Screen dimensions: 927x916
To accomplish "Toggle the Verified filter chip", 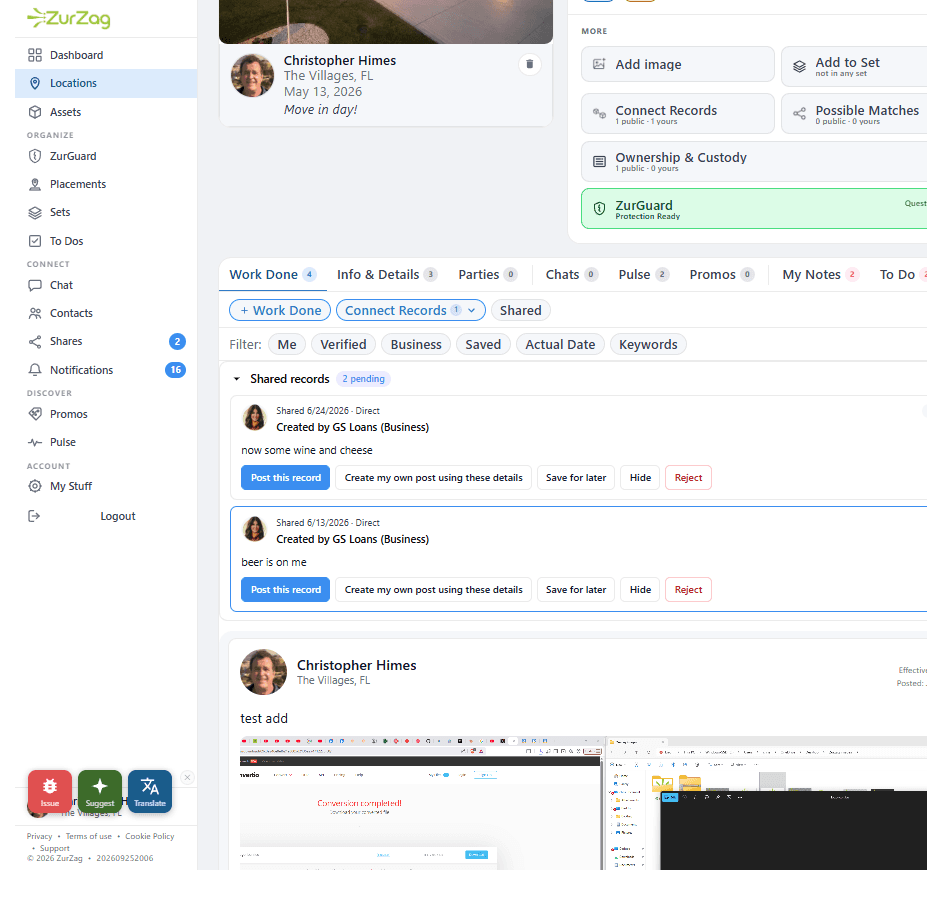I will coord(343,344).
